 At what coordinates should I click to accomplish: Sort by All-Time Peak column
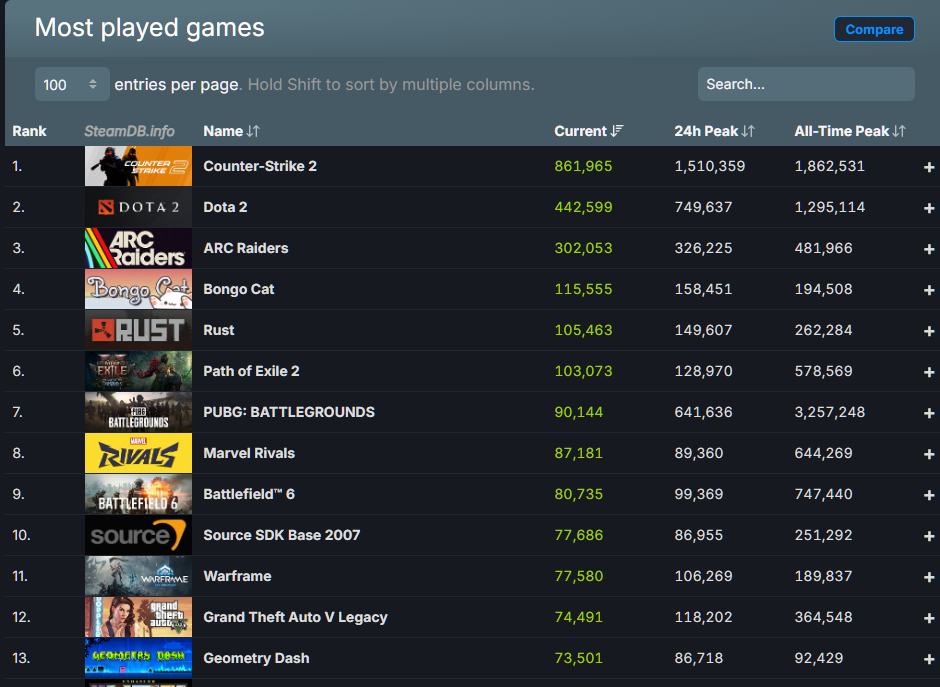click(x=849, y=131)
